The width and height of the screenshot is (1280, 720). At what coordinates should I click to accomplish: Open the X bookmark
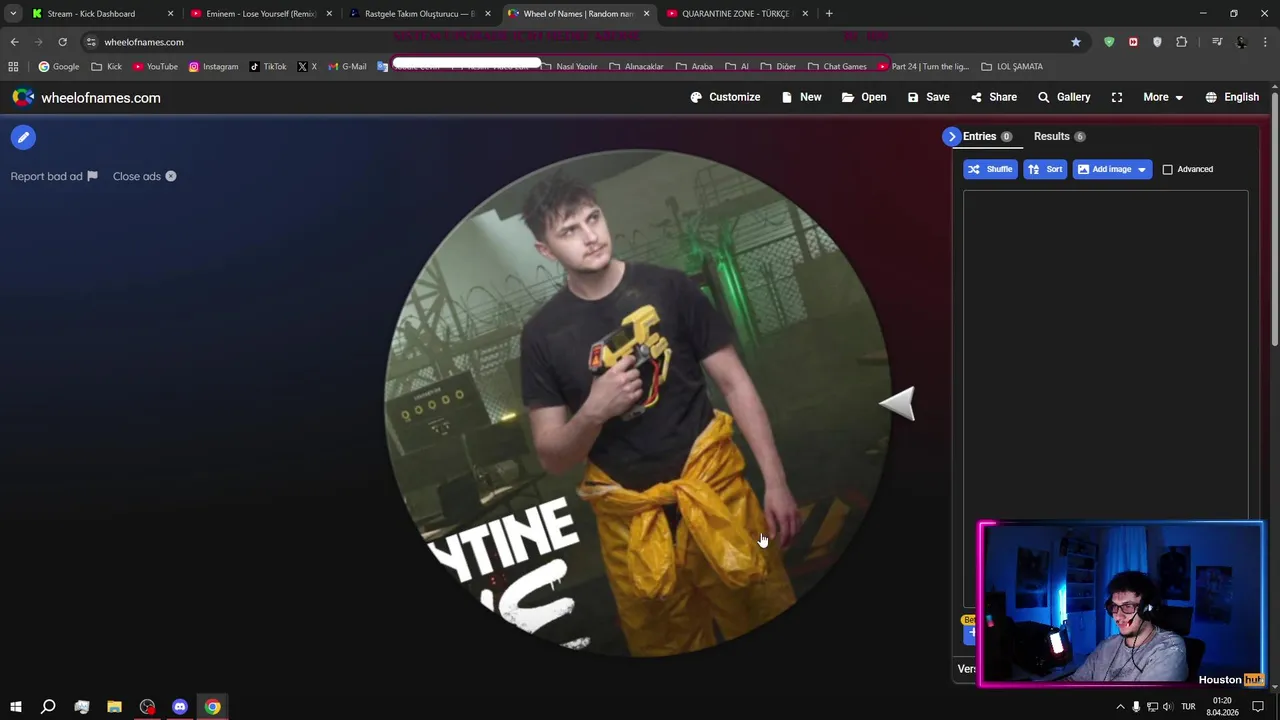(x=307, y=67)
